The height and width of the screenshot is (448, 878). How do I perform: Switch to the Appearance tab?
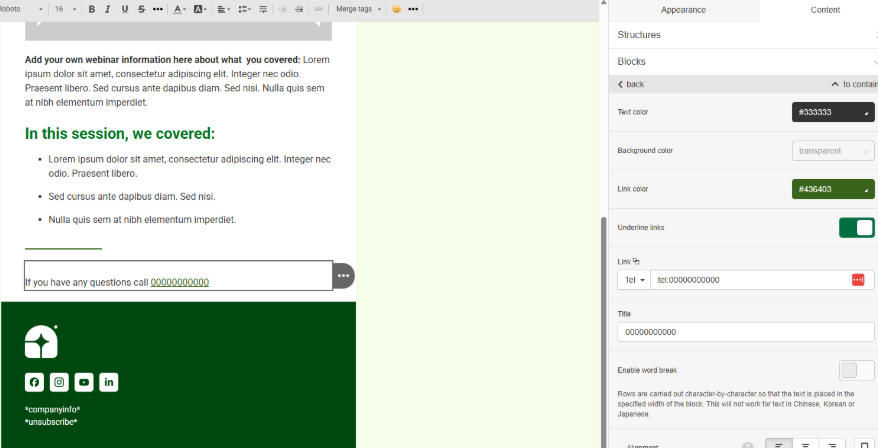pos(683,10)
